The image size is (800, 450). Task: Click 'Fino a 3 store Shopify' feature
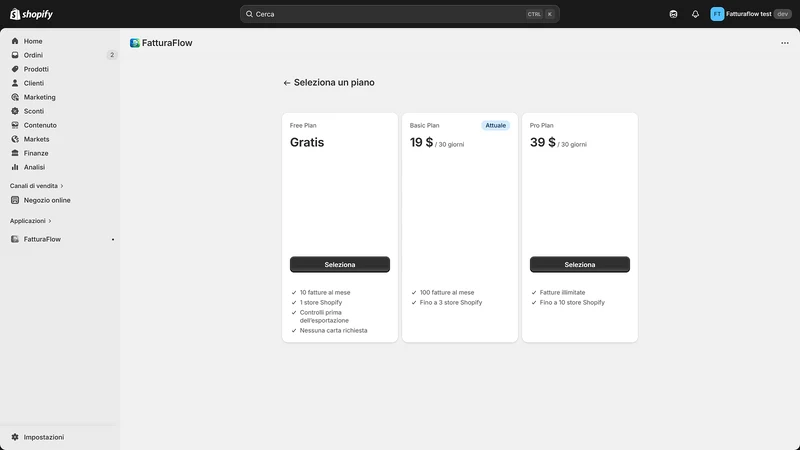pyautogui.click(x=451, y=303)
